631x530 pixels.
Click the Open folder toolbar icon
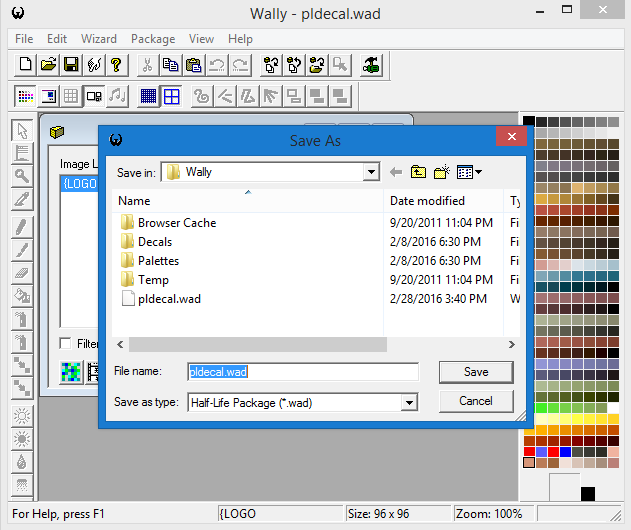(x=48, y=65)
